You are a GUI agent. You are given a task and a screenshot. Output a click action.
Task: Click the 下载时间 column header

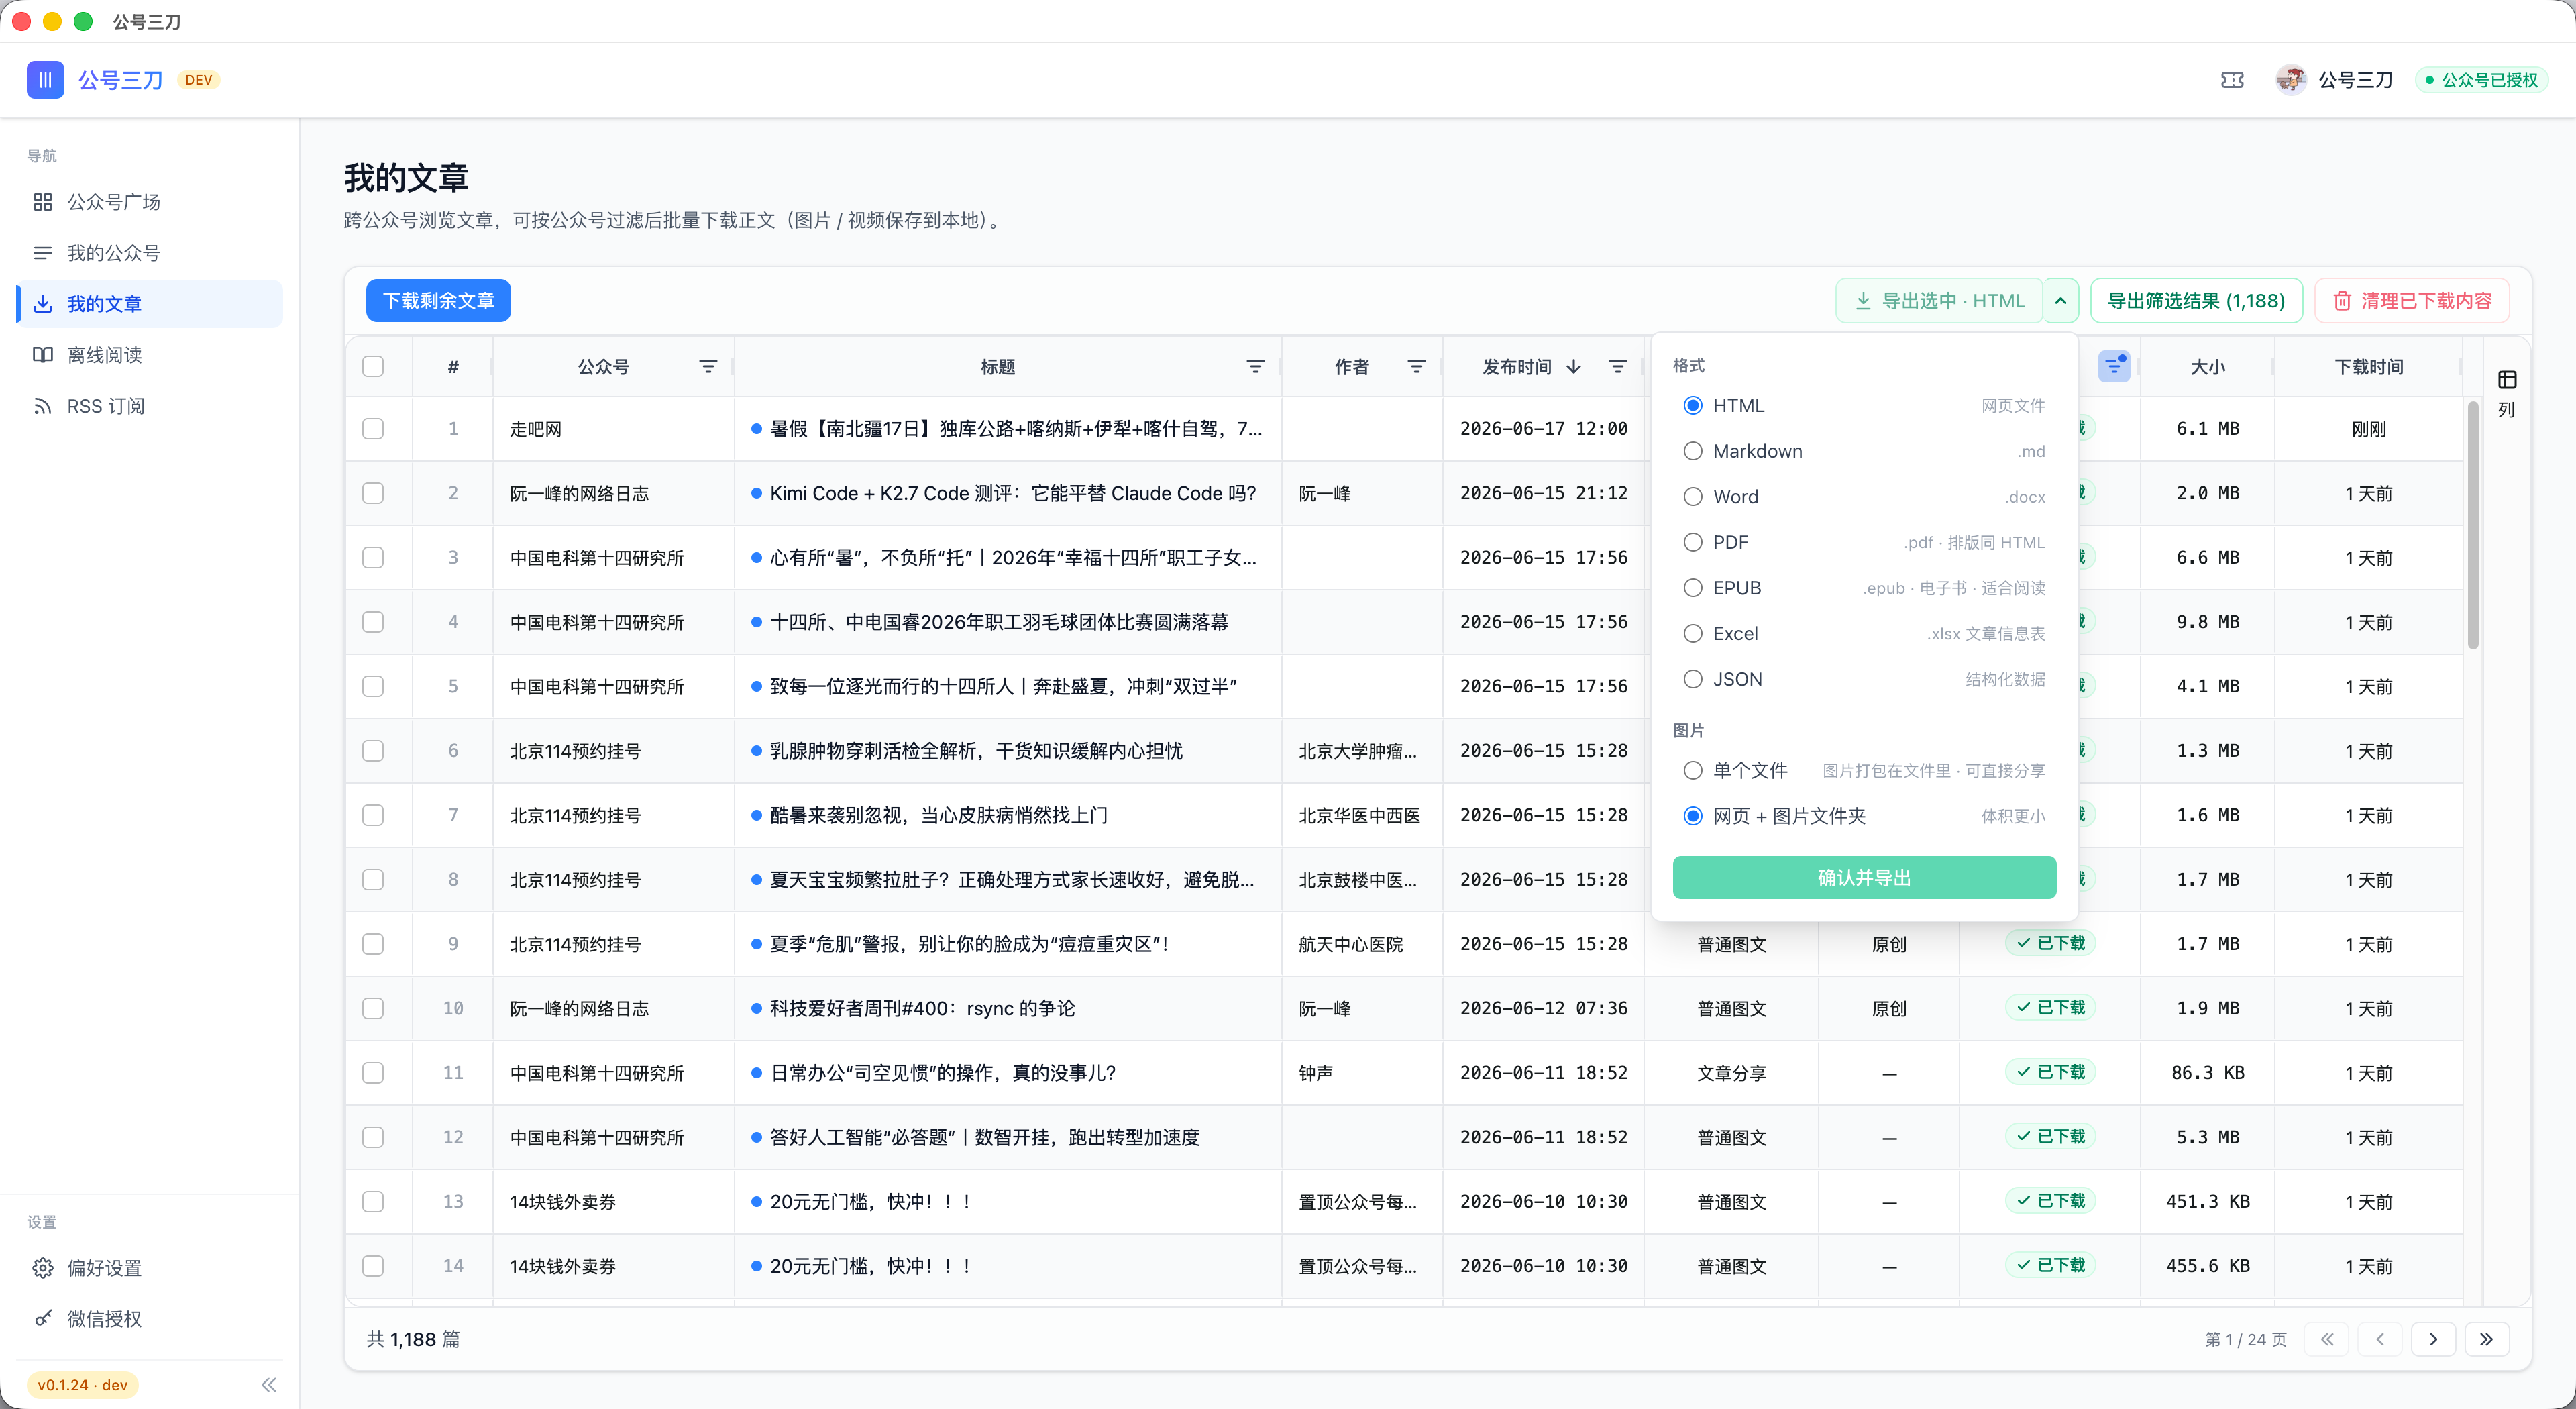pyautogui.click(x=2368, y=367)
